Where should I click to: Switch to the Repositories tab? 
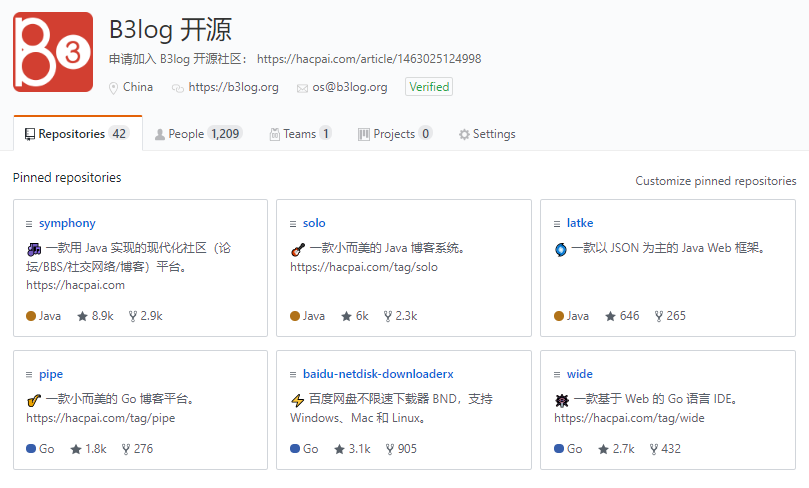coord(78,134)
